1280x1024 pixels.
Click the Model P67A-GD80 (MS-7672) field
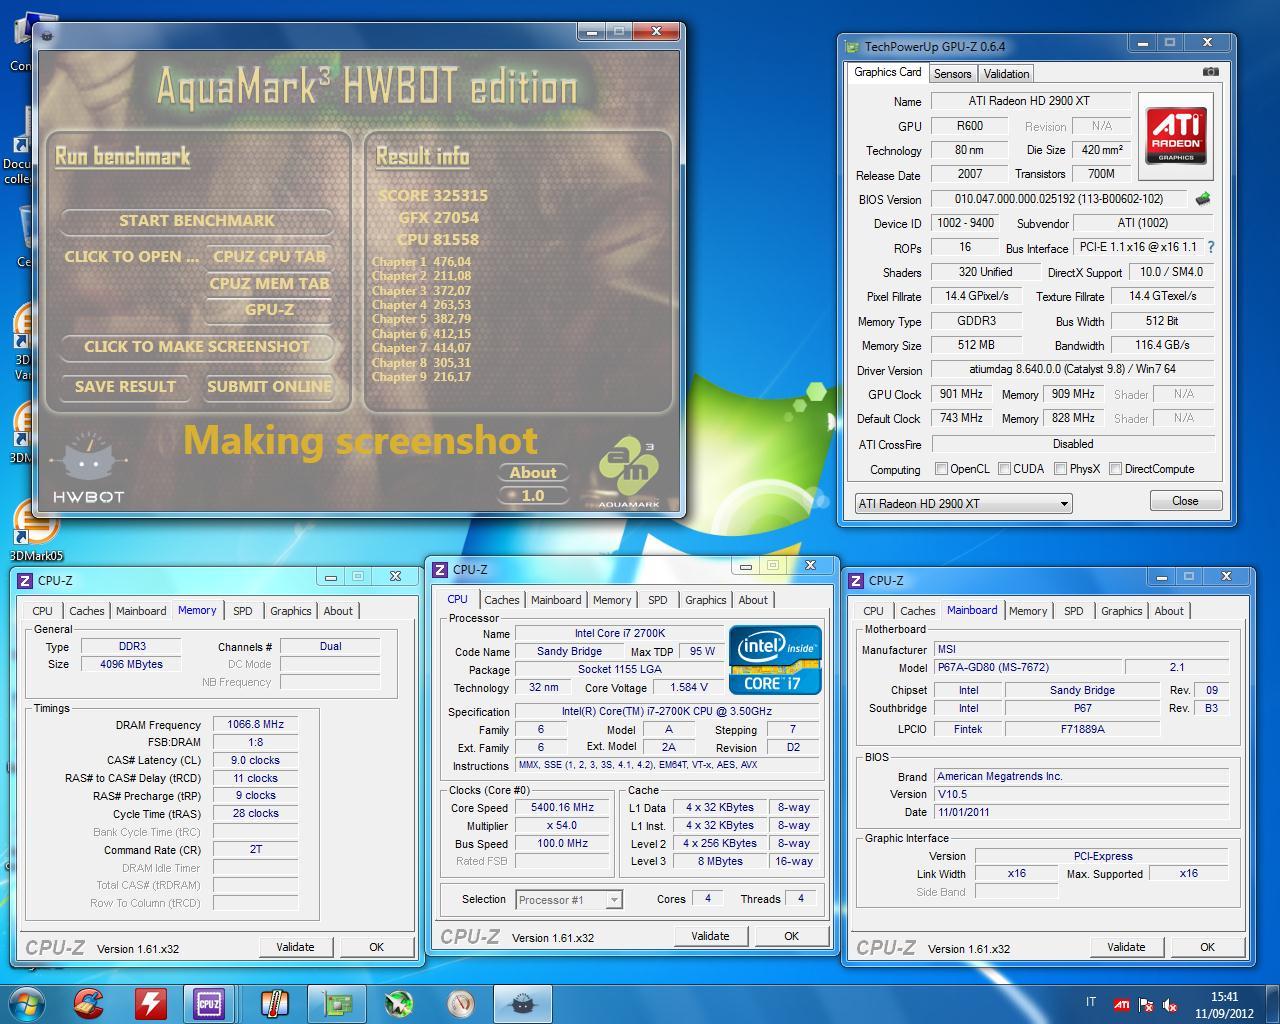[x=1027, y=667]
